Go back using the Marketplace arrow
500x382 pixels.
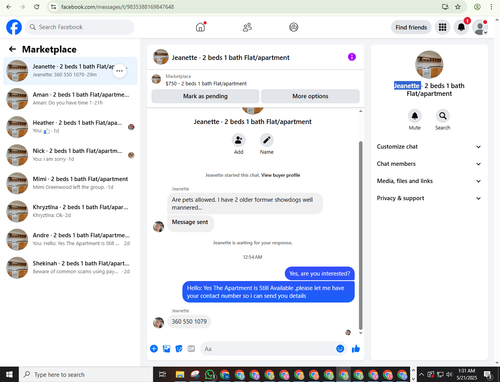click(x=12, y=49)
